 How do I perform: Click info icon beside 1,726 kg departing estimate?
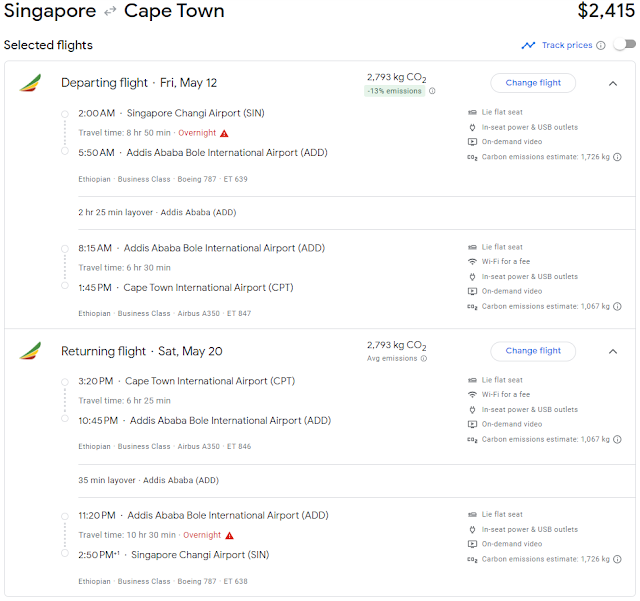(x=617, y=157)
